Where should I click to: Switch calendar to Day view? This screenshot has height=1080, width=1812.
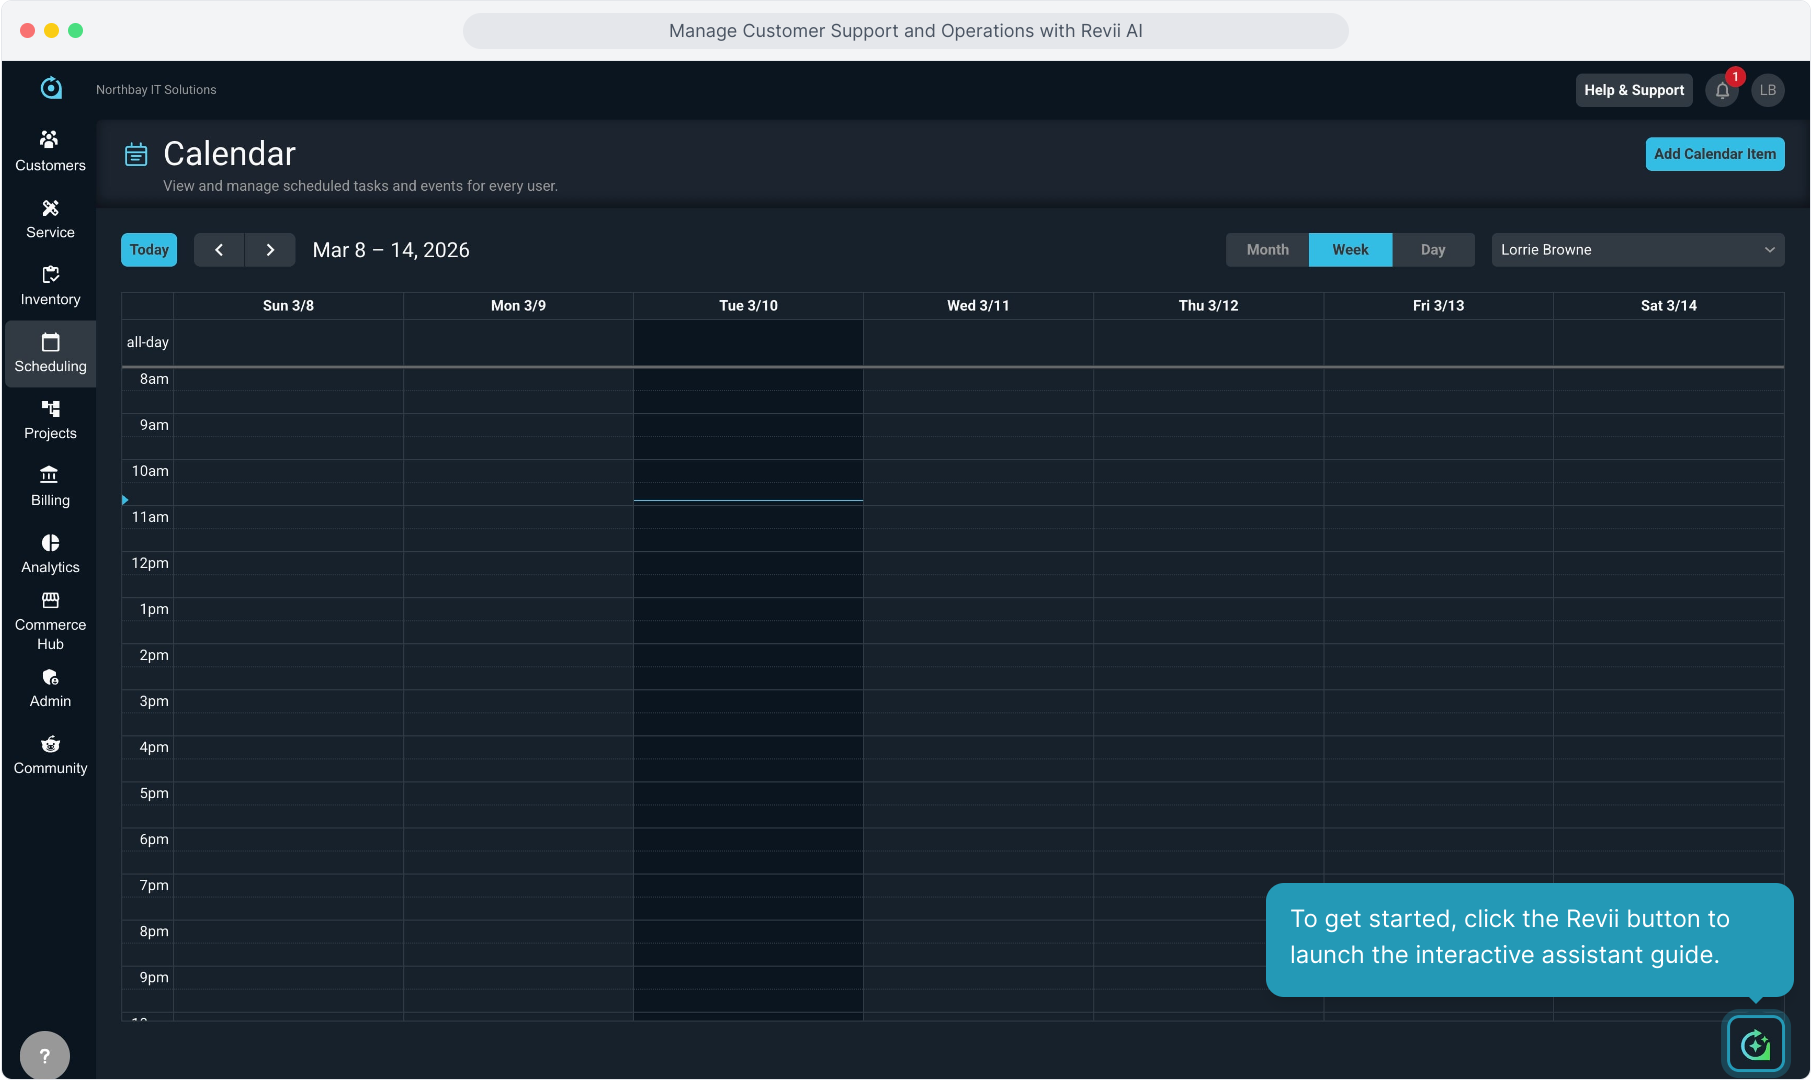[1432, 250]
